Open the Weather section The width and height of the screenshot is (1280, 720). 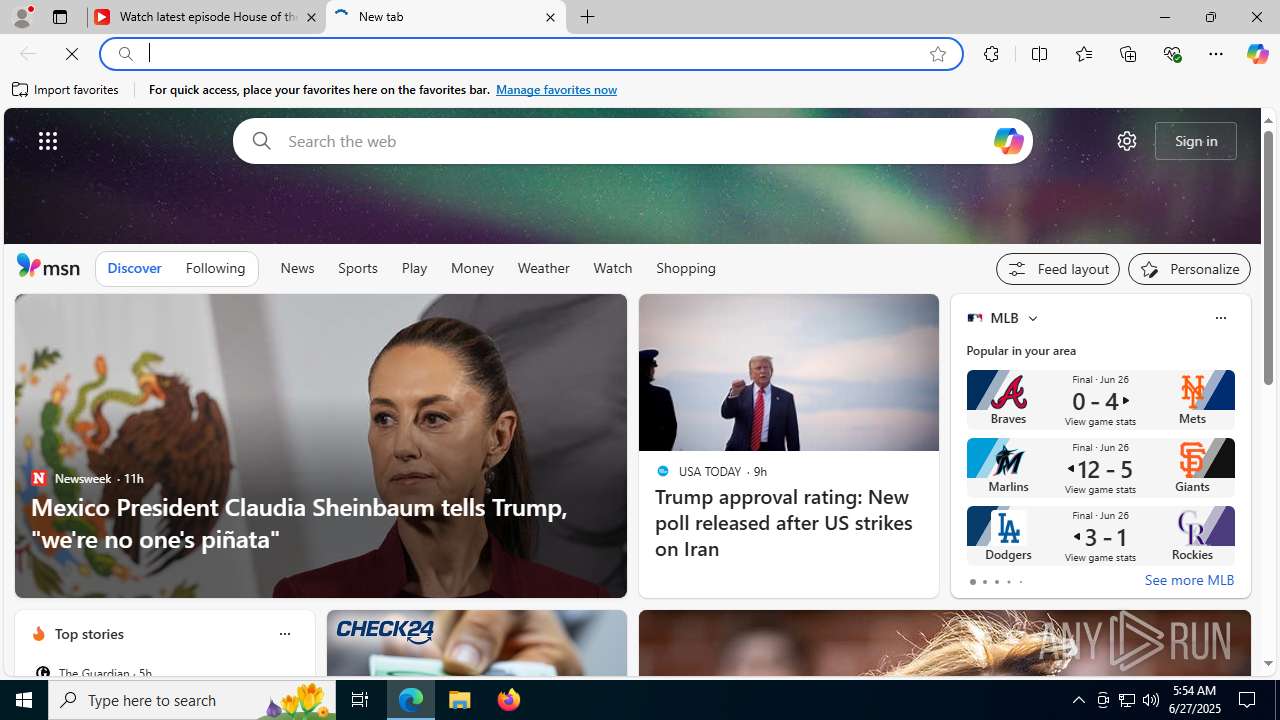(543, 268)
